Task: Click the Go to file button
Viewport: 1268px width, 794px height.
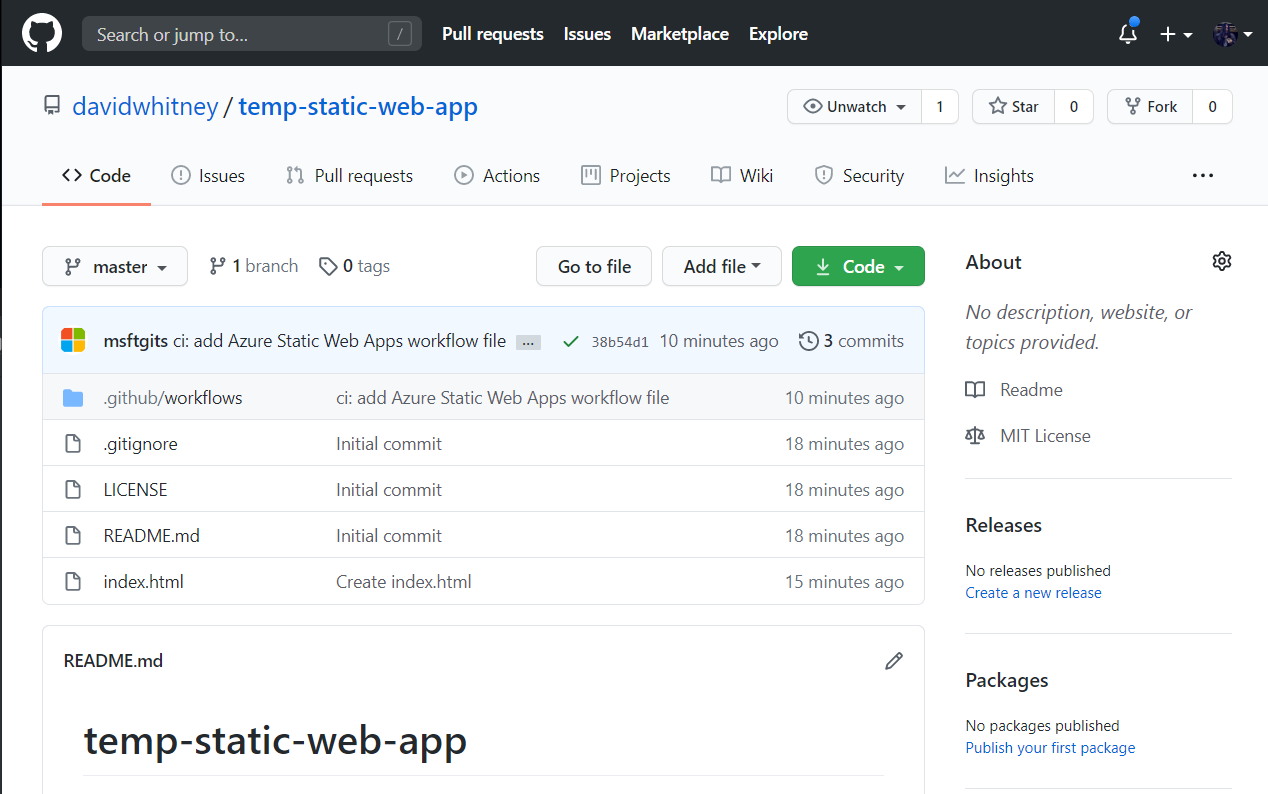Action: pos(594,266)
